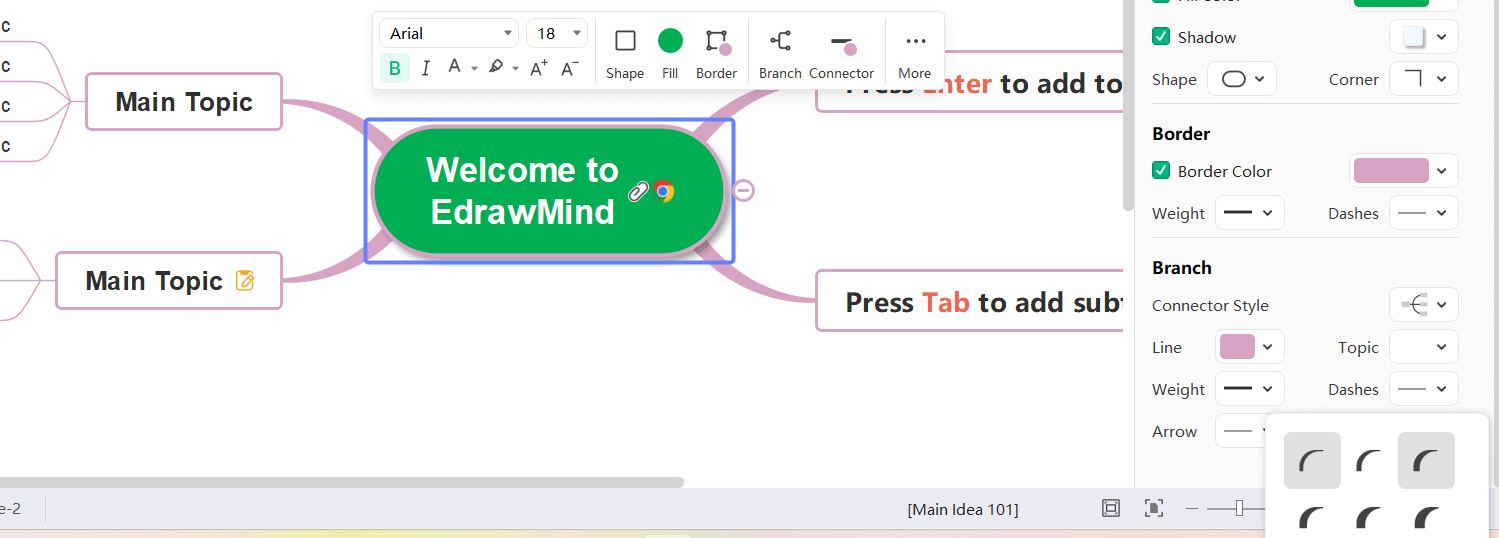Open the Shape tool in toolbar

tap(625, 53)
